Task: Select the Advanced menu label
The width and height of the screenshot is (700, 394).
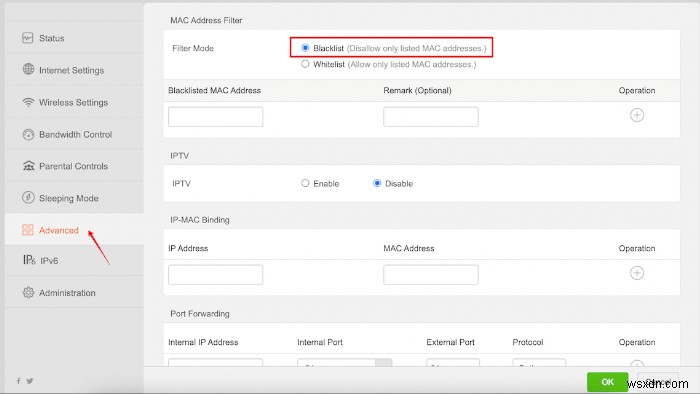Action: [x=58, y=230]
